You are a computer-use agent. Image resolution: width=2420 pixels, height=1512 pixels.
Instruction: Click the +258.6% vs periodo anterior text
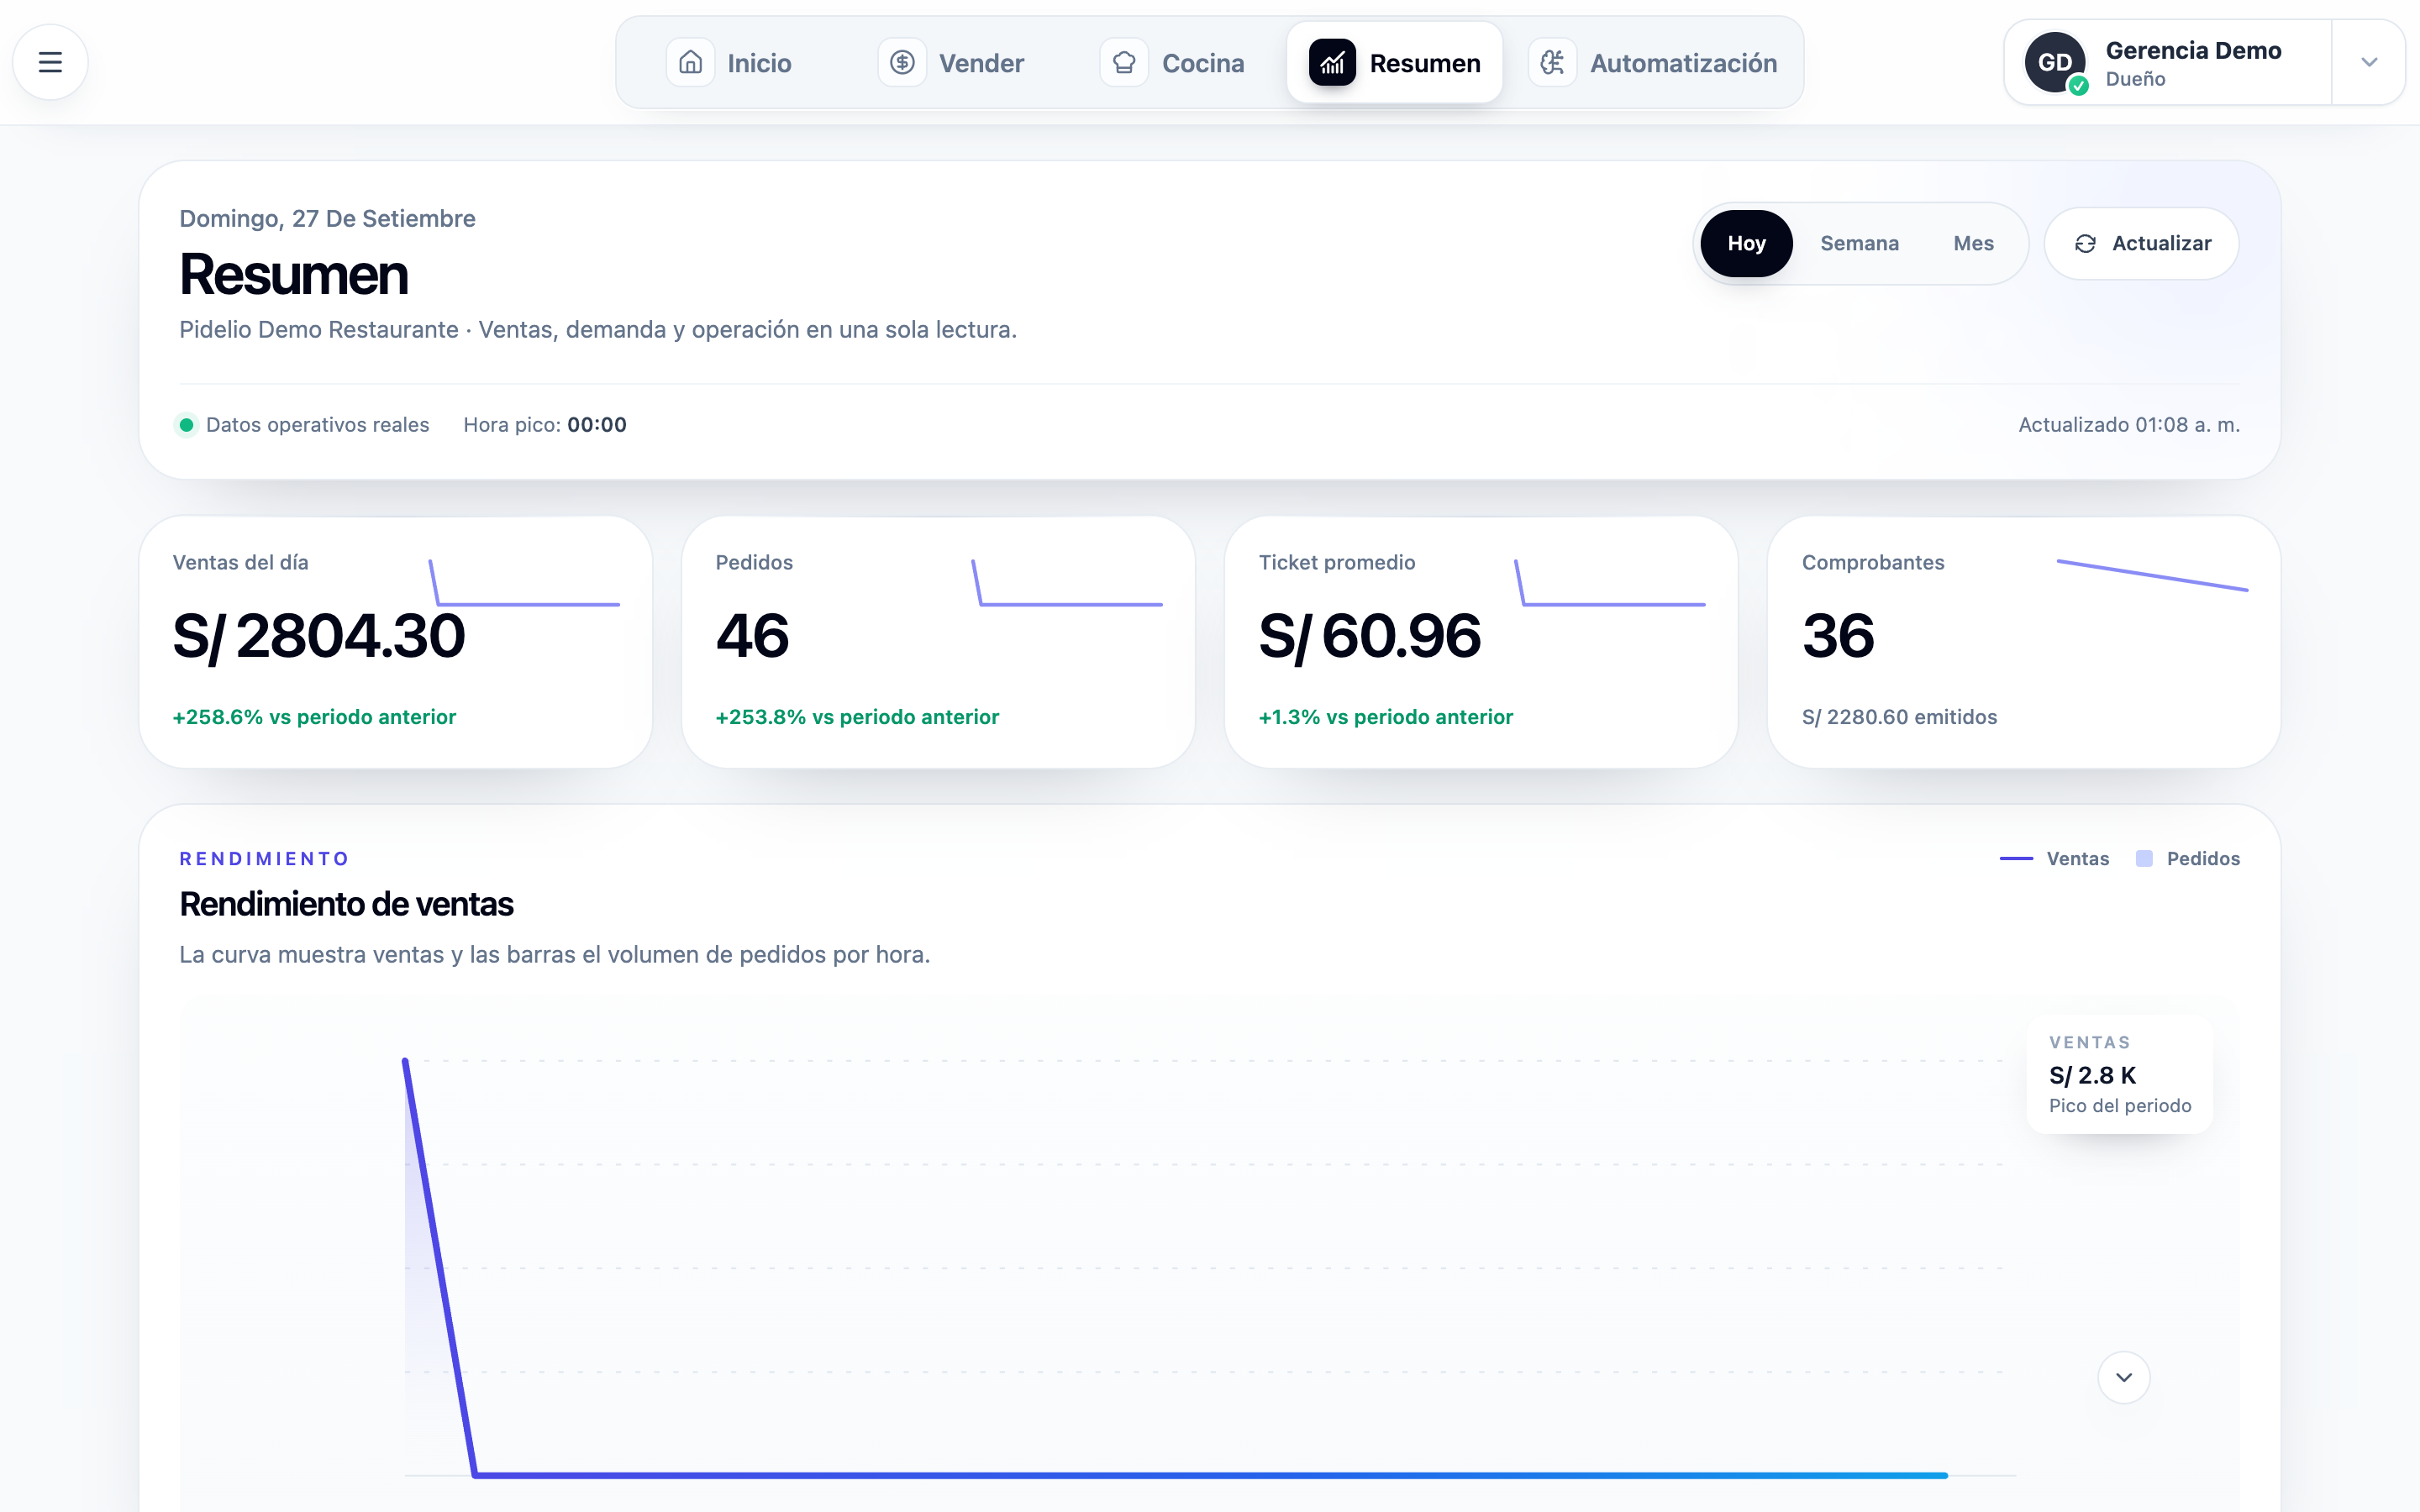314,717
